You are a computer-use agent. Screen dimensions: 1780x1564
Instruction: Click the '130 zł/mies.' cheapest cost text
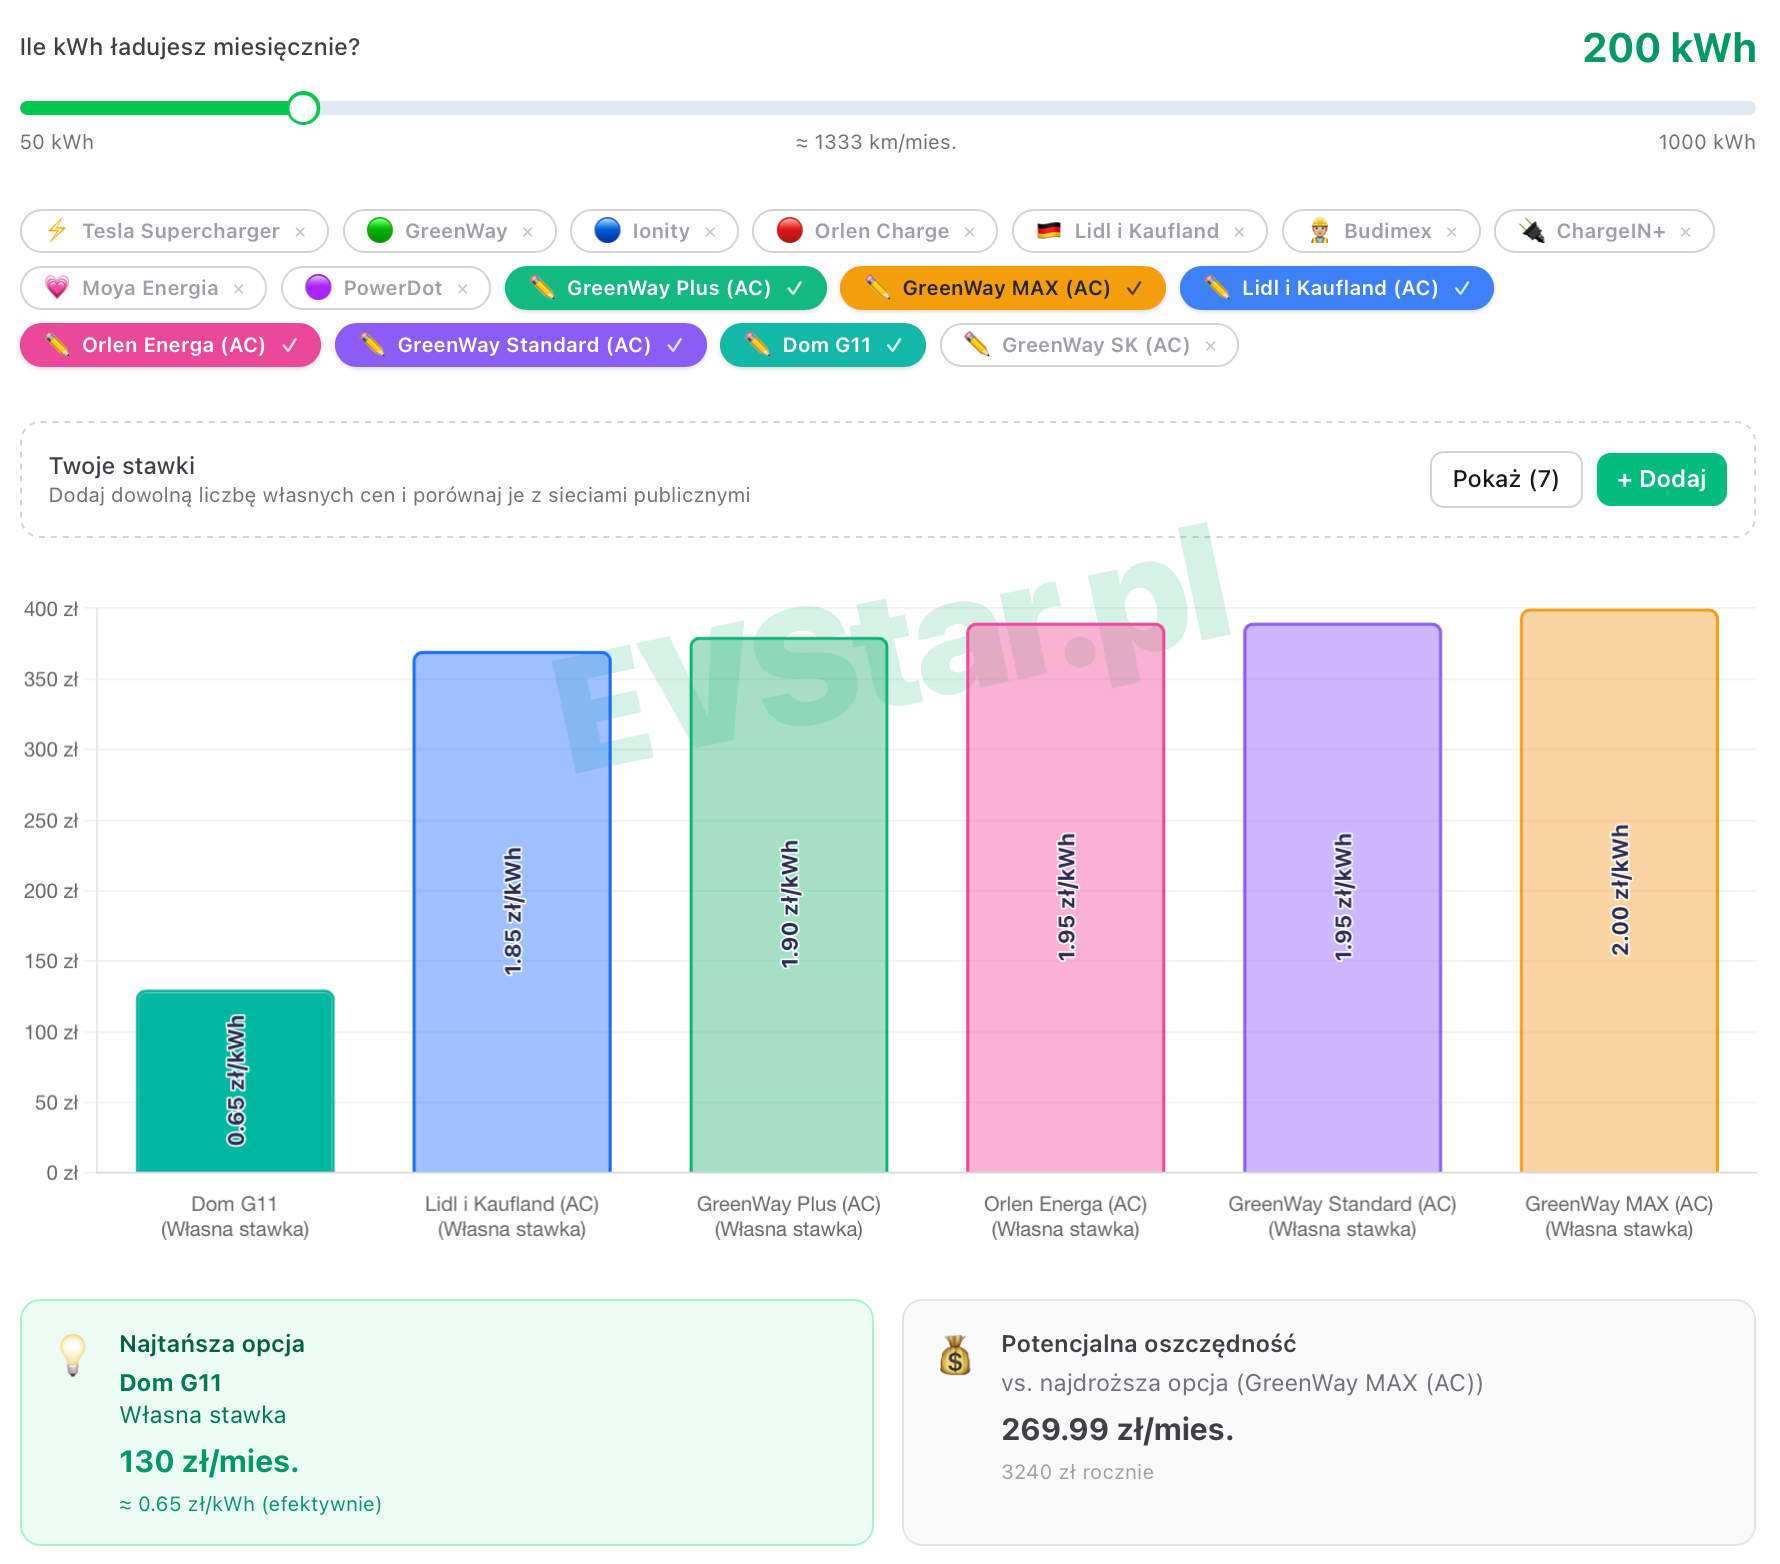pyautogui.click(x=209, y=1462)
